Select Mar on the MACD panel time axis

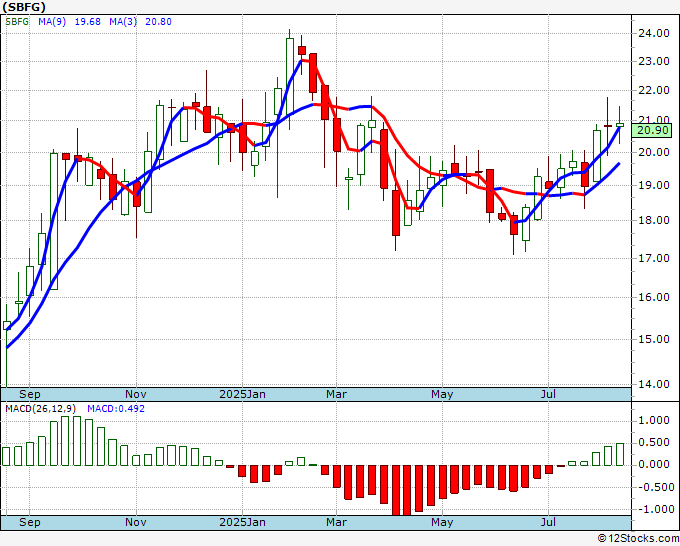tap(337, 522)
